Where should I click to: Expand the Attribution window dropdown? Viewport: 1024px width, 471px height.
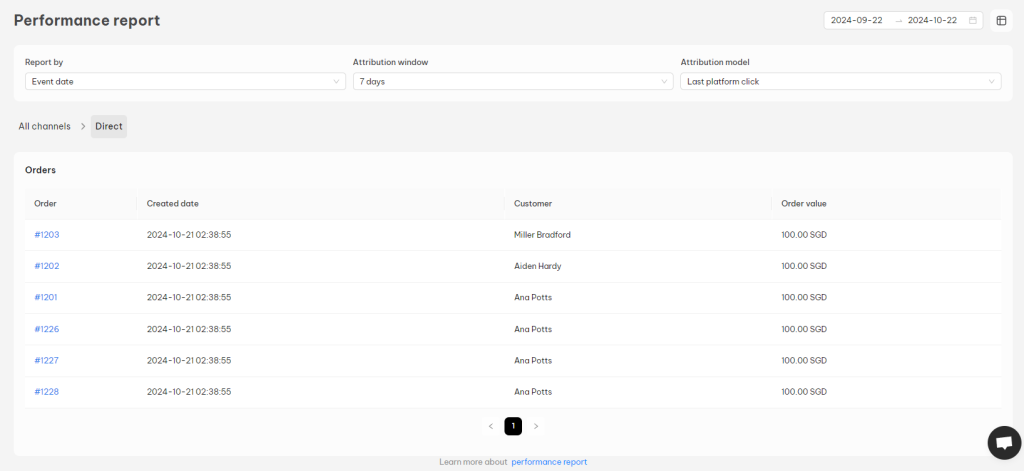coord(513,82)
